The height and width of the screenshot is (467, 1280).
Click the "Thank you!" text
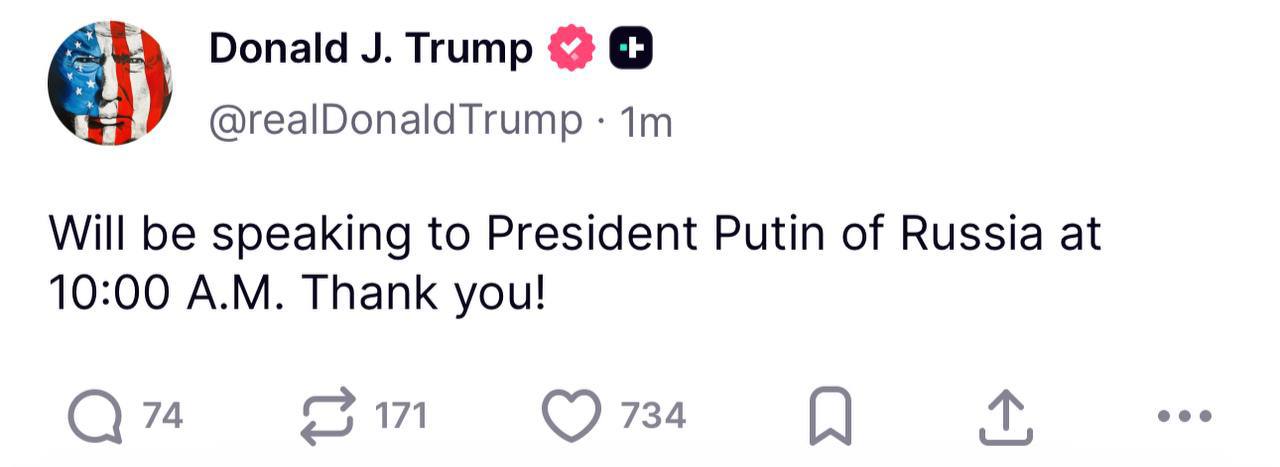tap(423, 293)
